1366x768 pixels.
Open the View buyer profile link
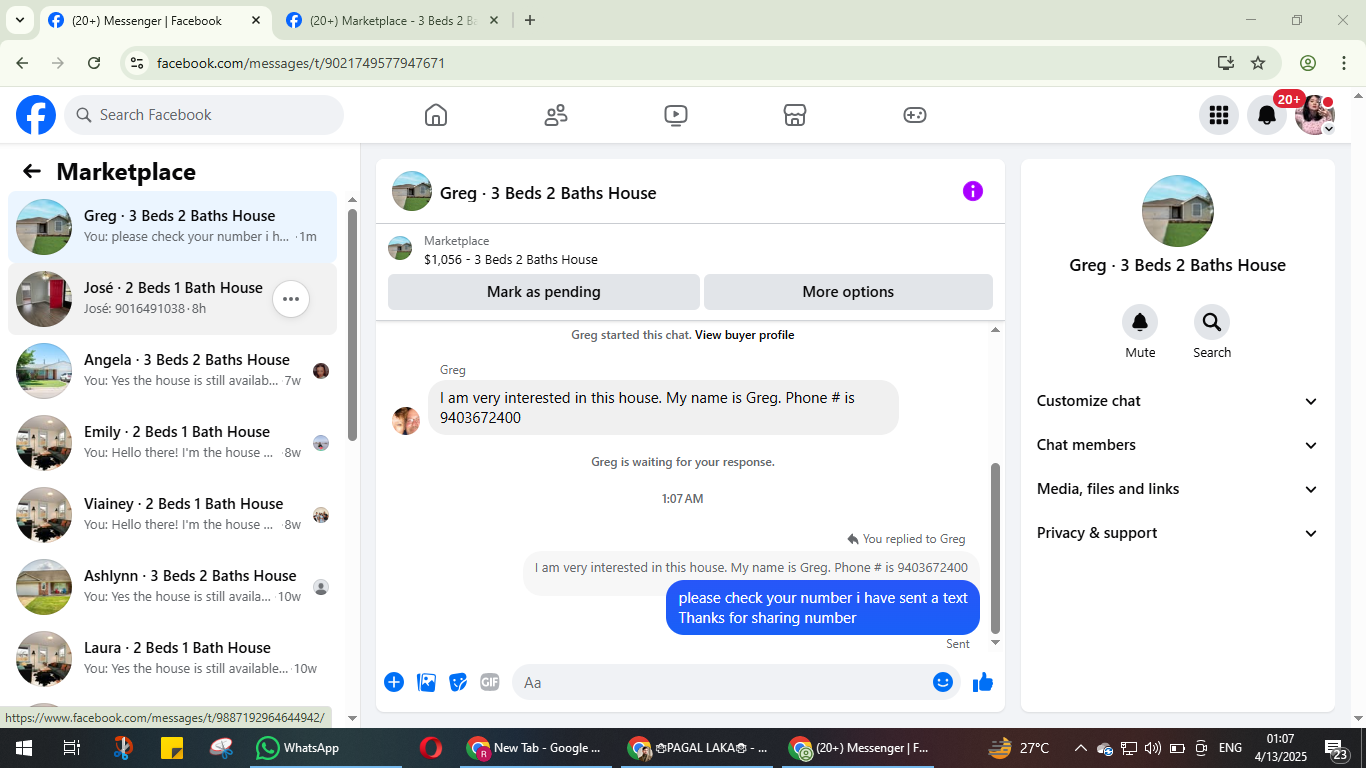coord(744,335)
